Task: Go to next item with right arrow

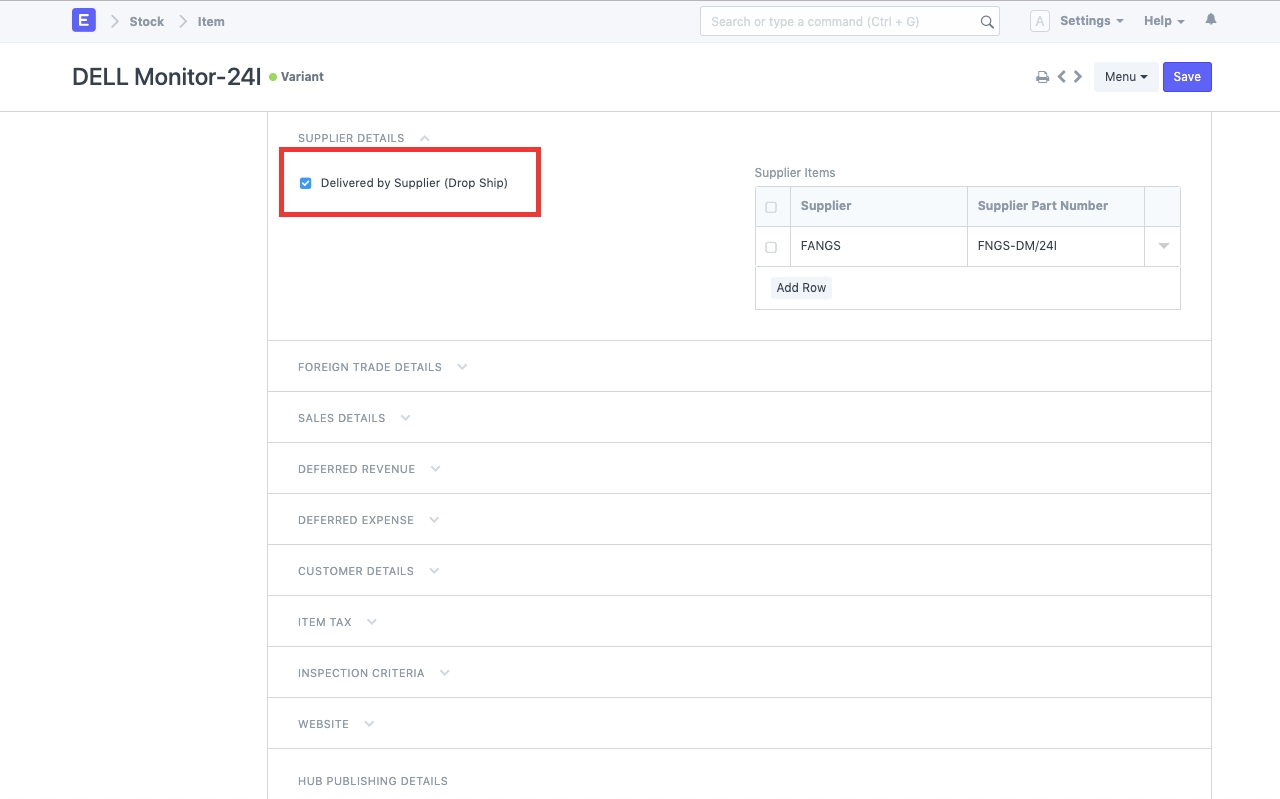Action: point(1078,77)
